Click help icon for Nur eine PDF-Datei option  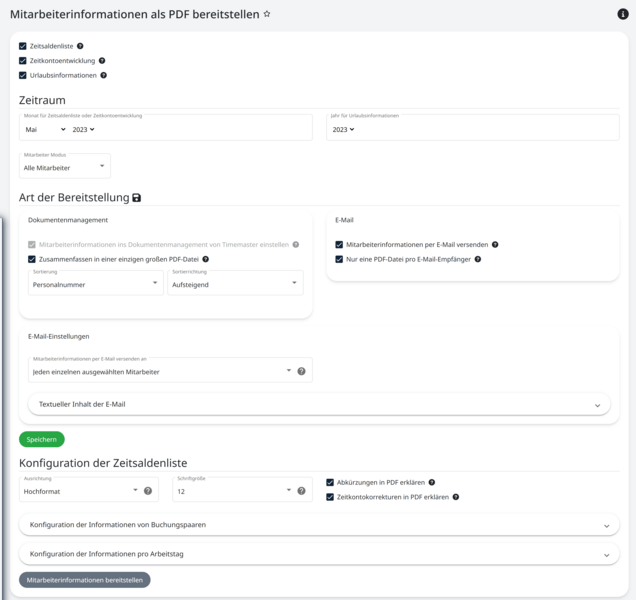pyautogui.click(x=478, y=259)
